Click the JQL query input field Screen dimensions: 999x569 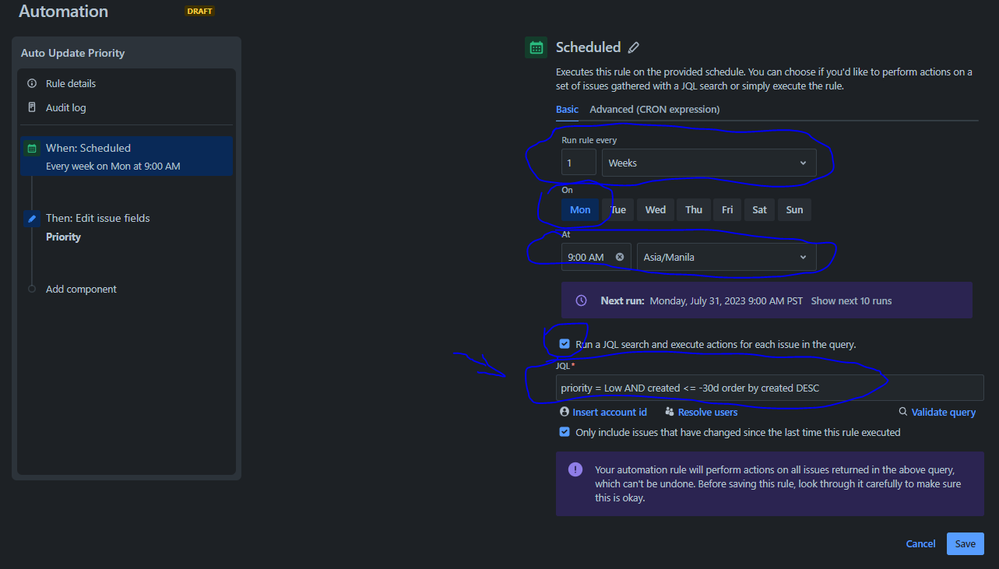[769, 388]
